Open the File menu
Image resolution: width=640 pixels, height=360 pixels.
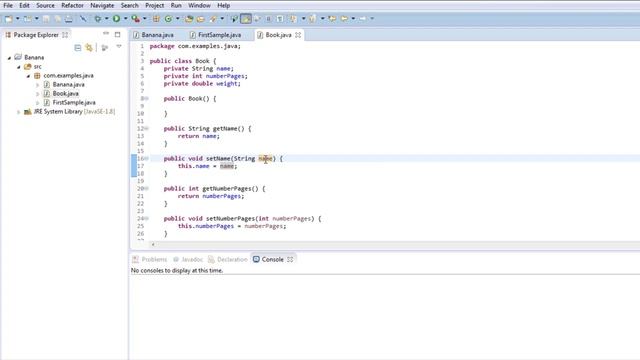pyautogui.click(x=8, y=5)
